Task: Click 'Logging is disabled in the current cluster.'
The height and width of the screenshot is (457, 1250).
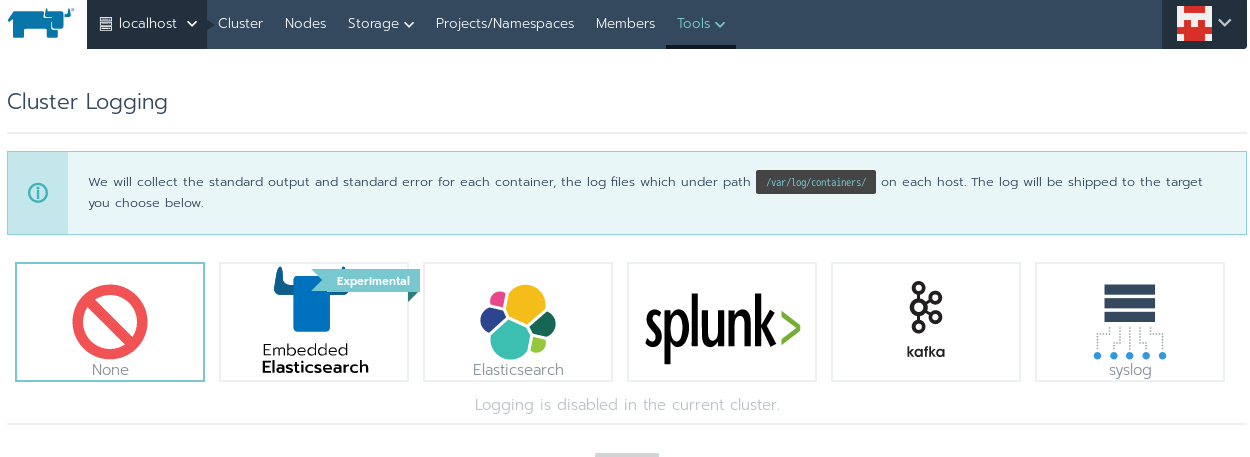Action: coord(627,405)
